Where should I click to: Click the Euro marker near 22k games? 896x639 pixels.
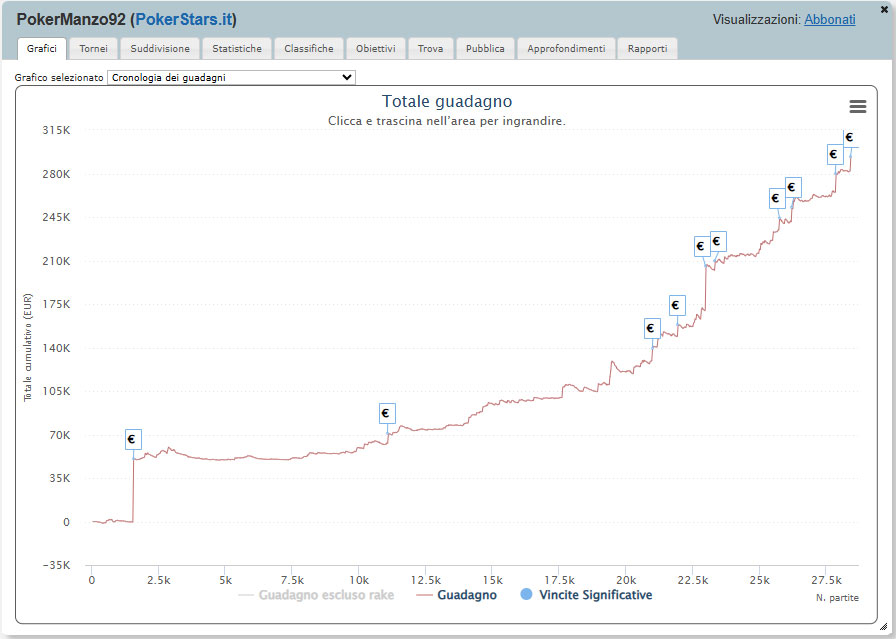coord(677,305)
